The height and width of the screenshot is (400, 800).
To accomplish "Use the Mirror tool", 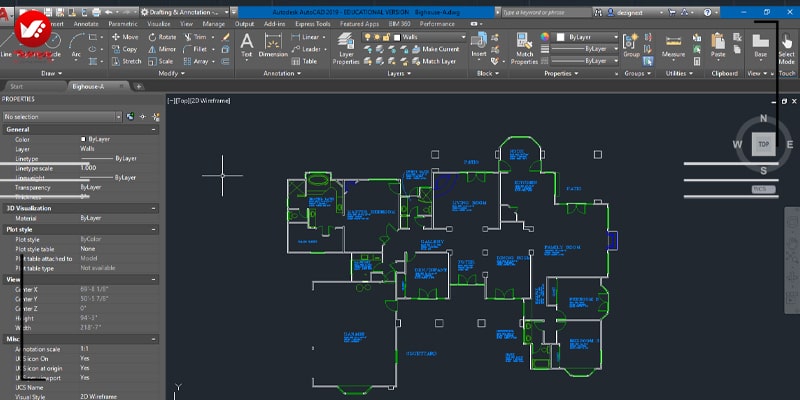I will [x=162, y=49].
